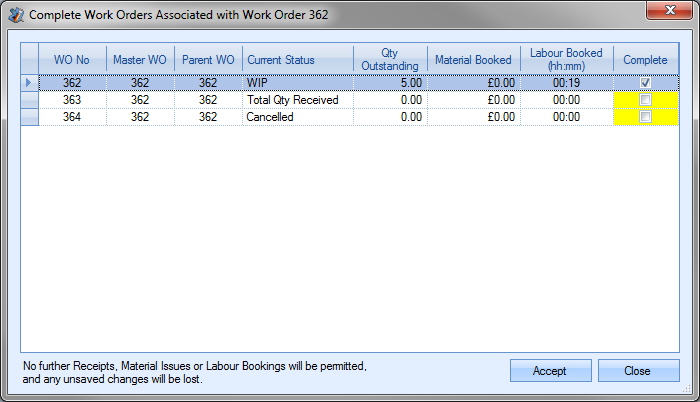700x402 pixels.
Task: Select row header for work order 364
Action: click(29, 117)
